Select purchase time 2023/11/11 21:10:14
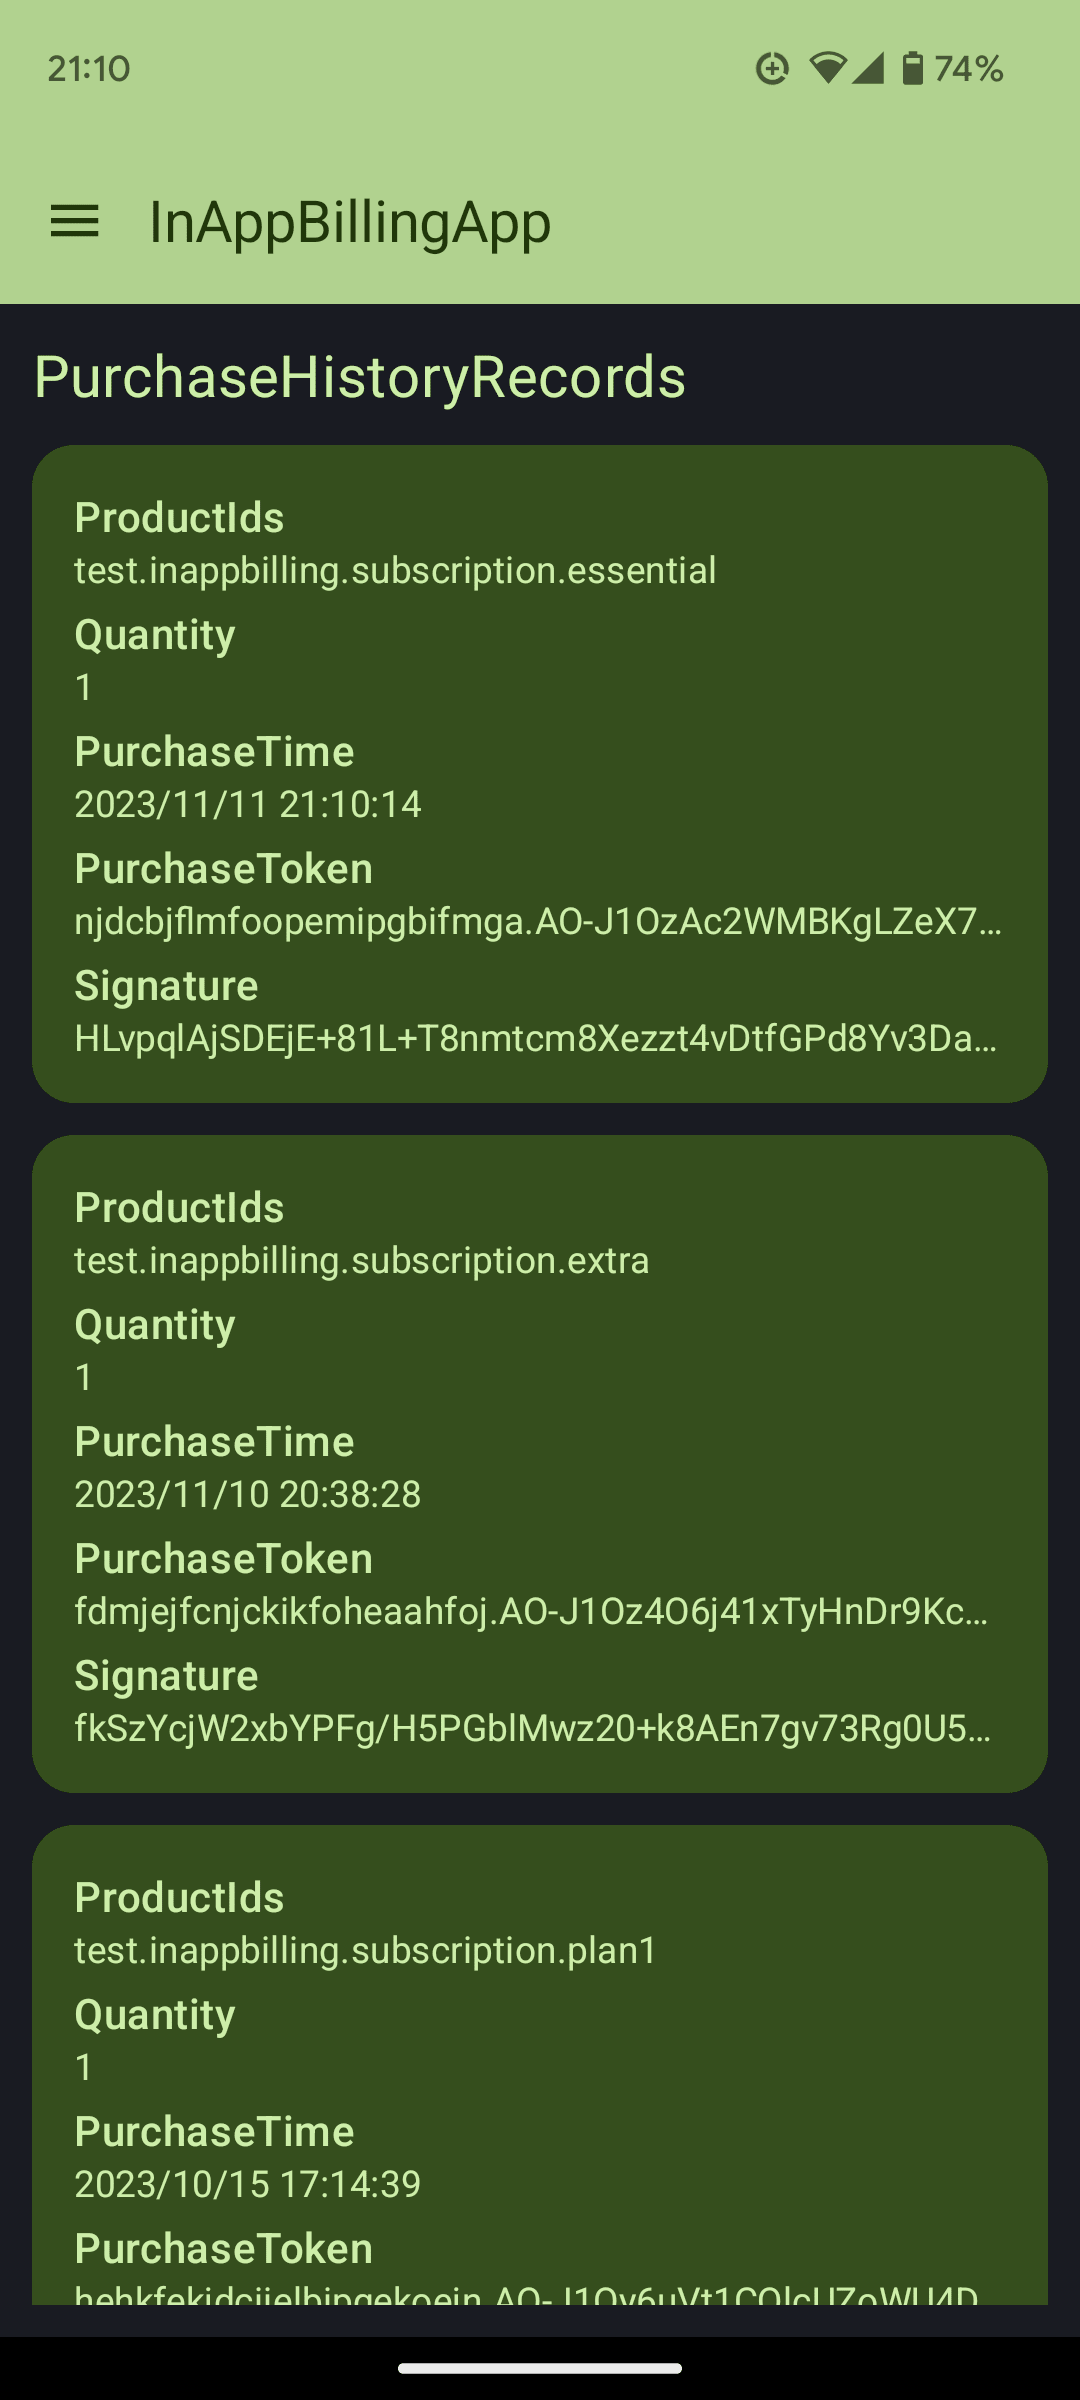 click(x=248, y=805)
